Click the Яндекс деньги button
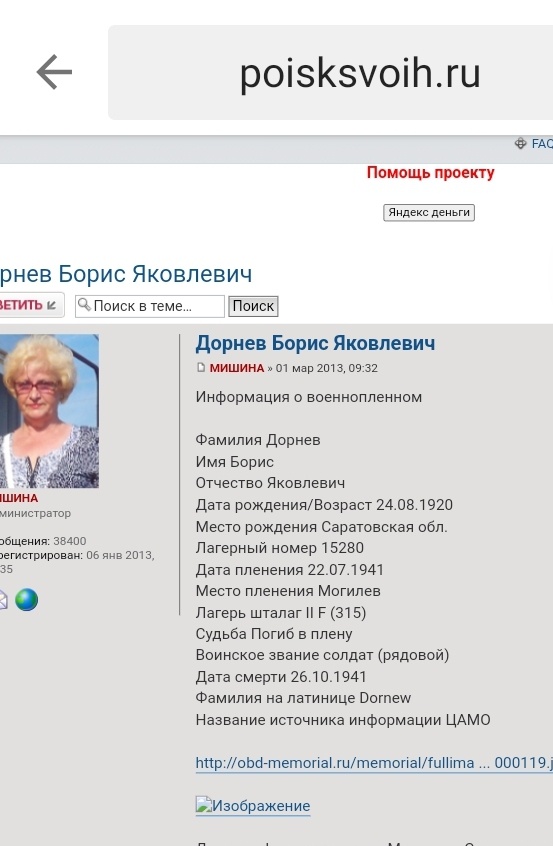The height and width of the screenshot is (846, 553). point(429,213)
